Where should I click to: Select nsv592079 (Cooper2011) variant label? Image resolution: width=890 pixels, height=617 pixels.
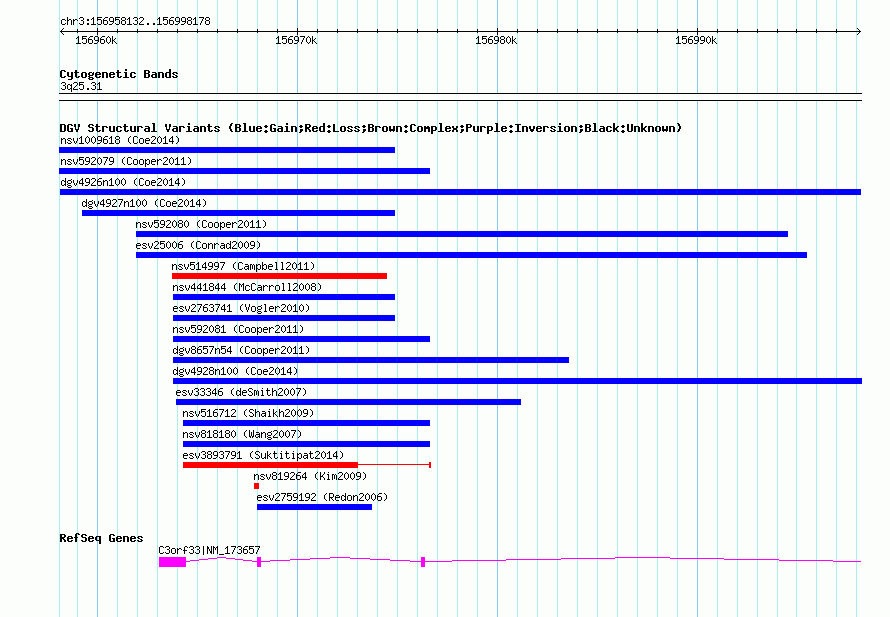(x=126, y=161)
